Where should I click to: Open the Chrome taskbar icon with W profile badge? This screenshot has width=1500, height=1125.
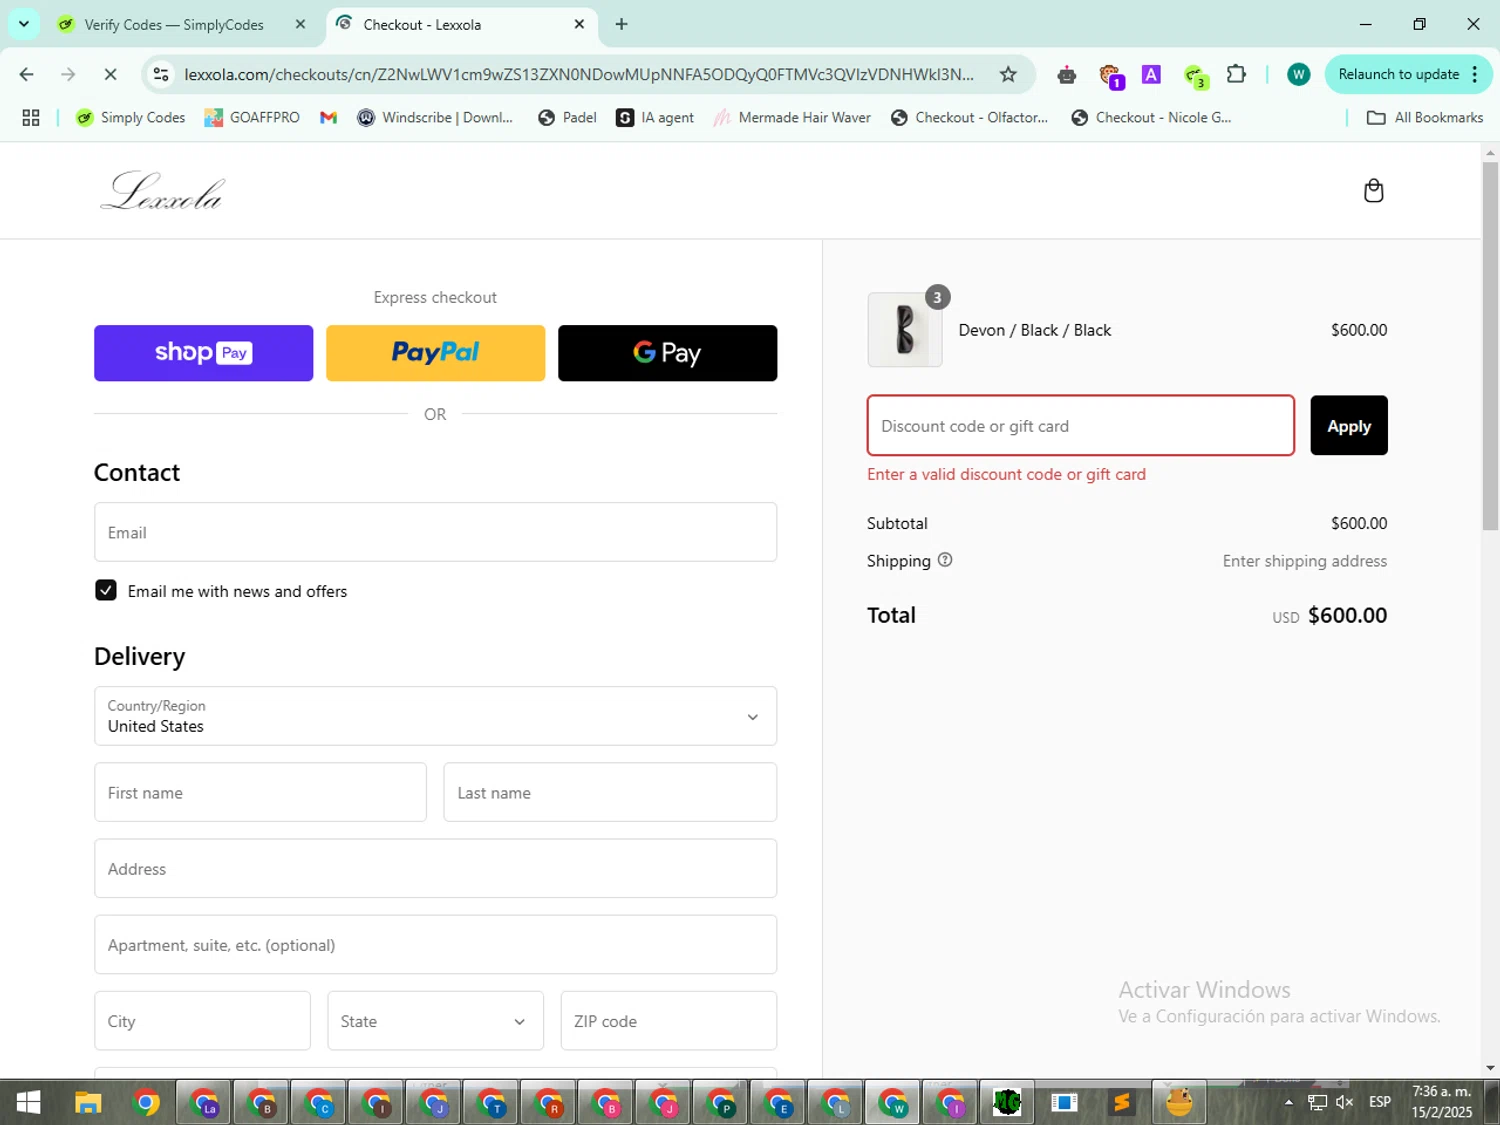(x=893, y=1102)
